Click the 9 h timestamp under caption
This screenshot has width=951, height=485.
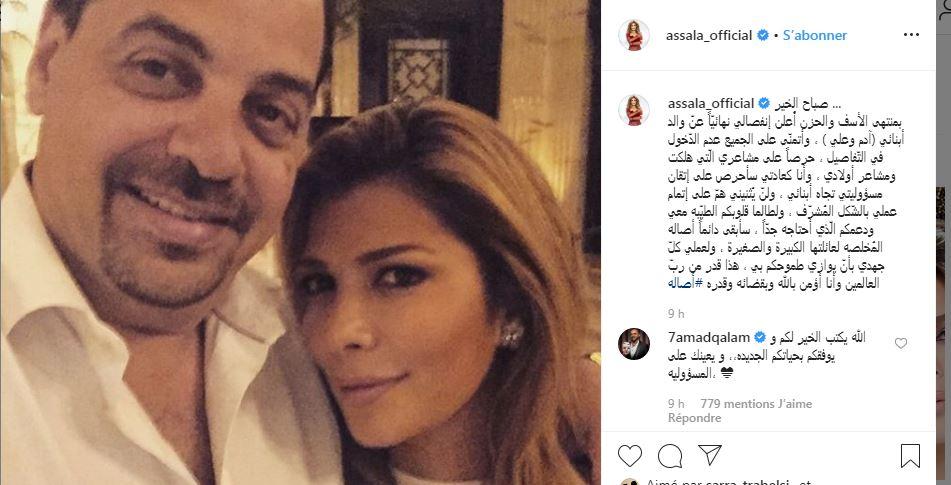(x=676, y=313)
